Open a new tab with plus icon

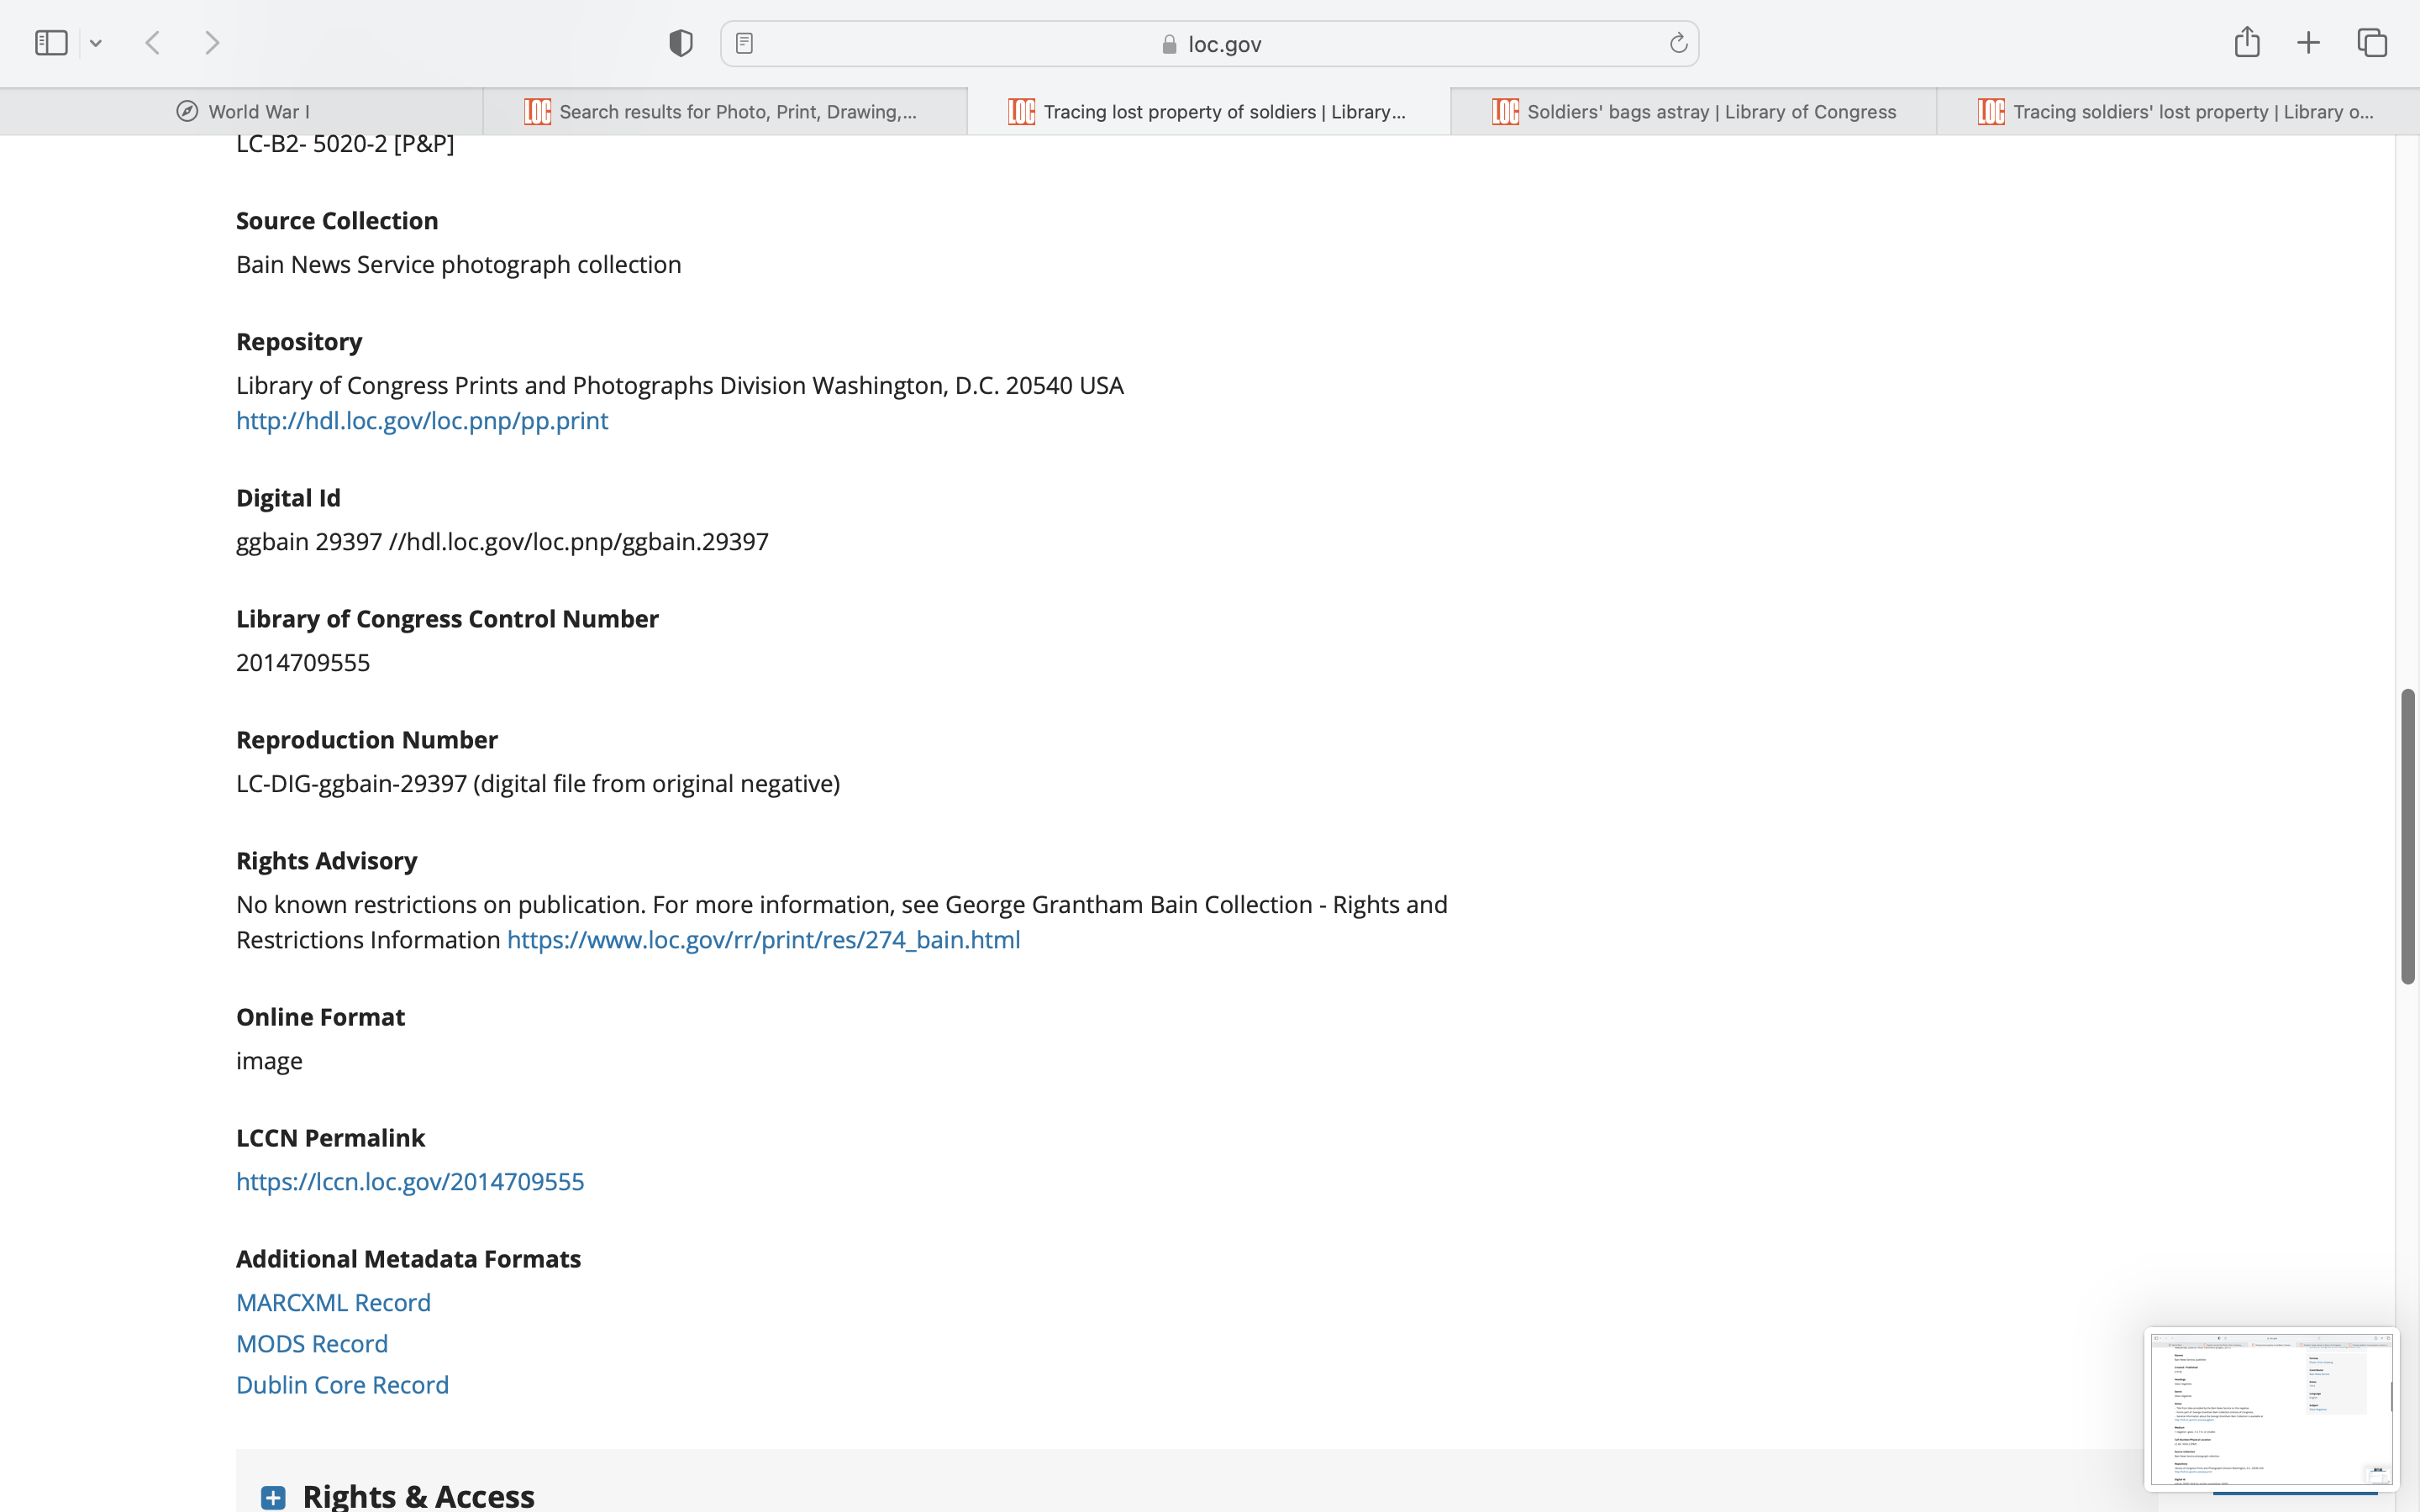(x=2308, y=43)
